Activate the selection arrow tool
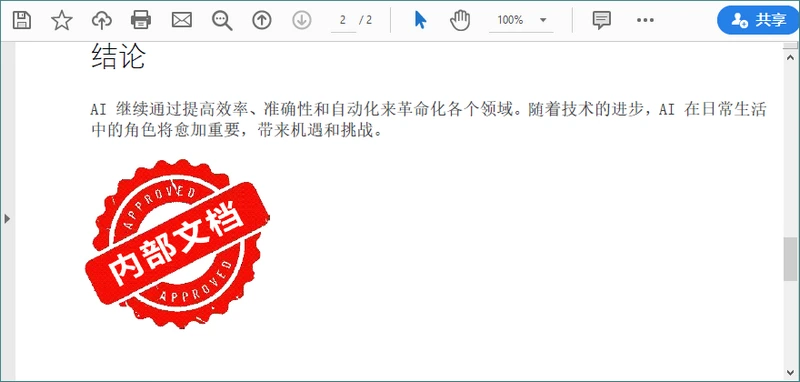The image size is (800, 382). 420,20
